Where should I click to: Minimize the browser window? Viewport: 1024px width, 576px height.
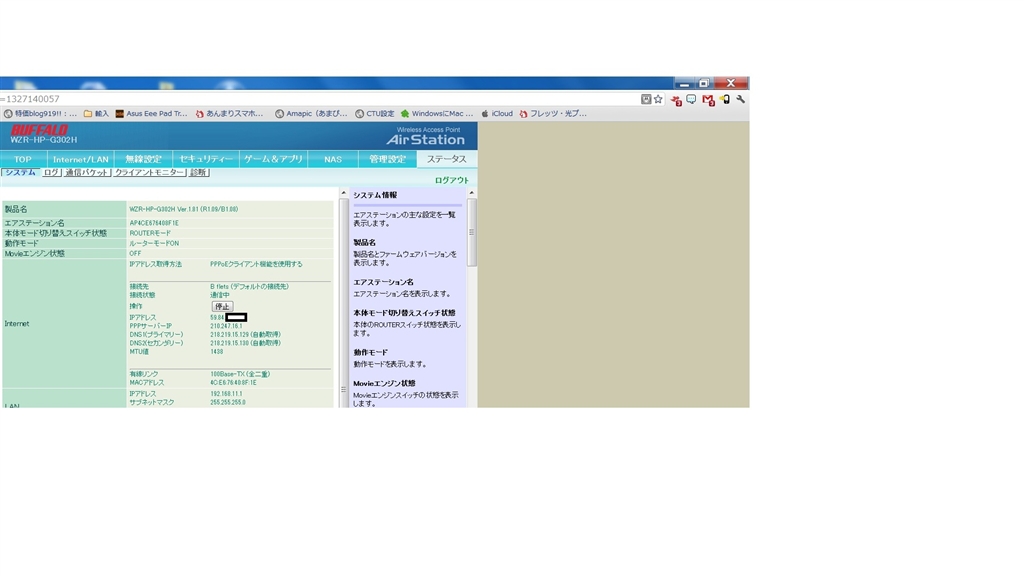click(x=684, y=84)
